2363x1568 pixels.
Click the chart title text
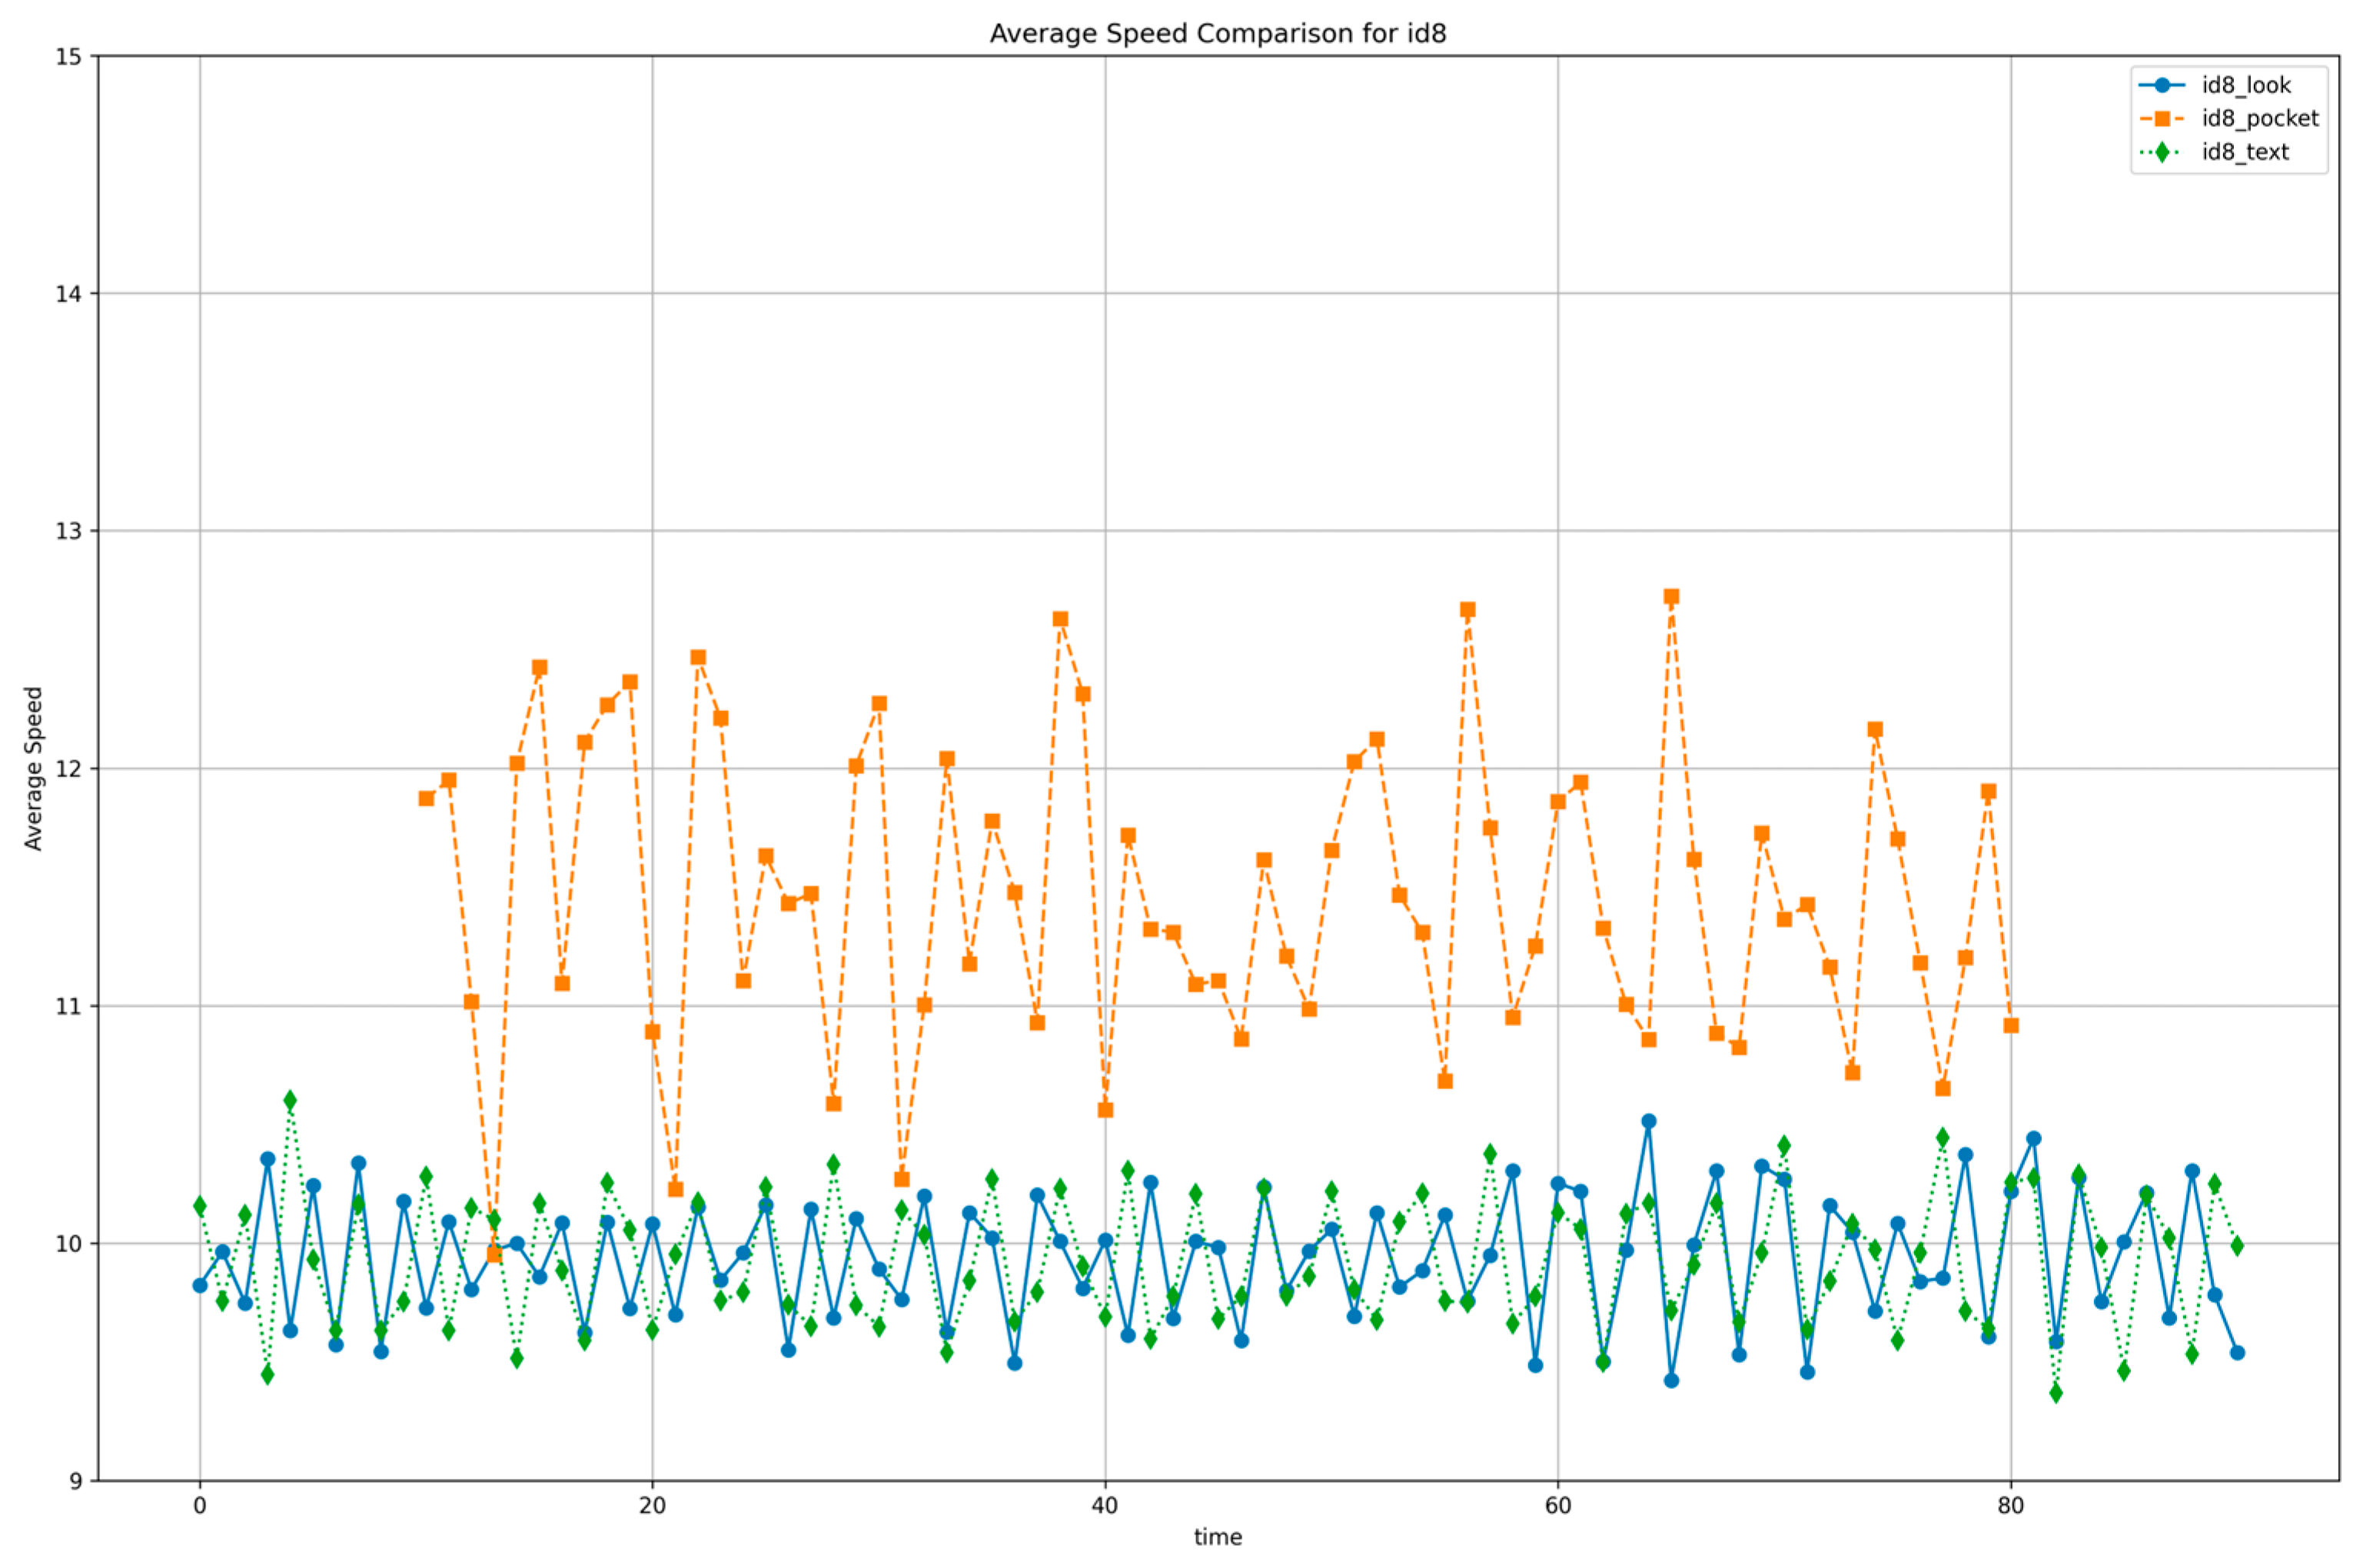coord(1217,33)
